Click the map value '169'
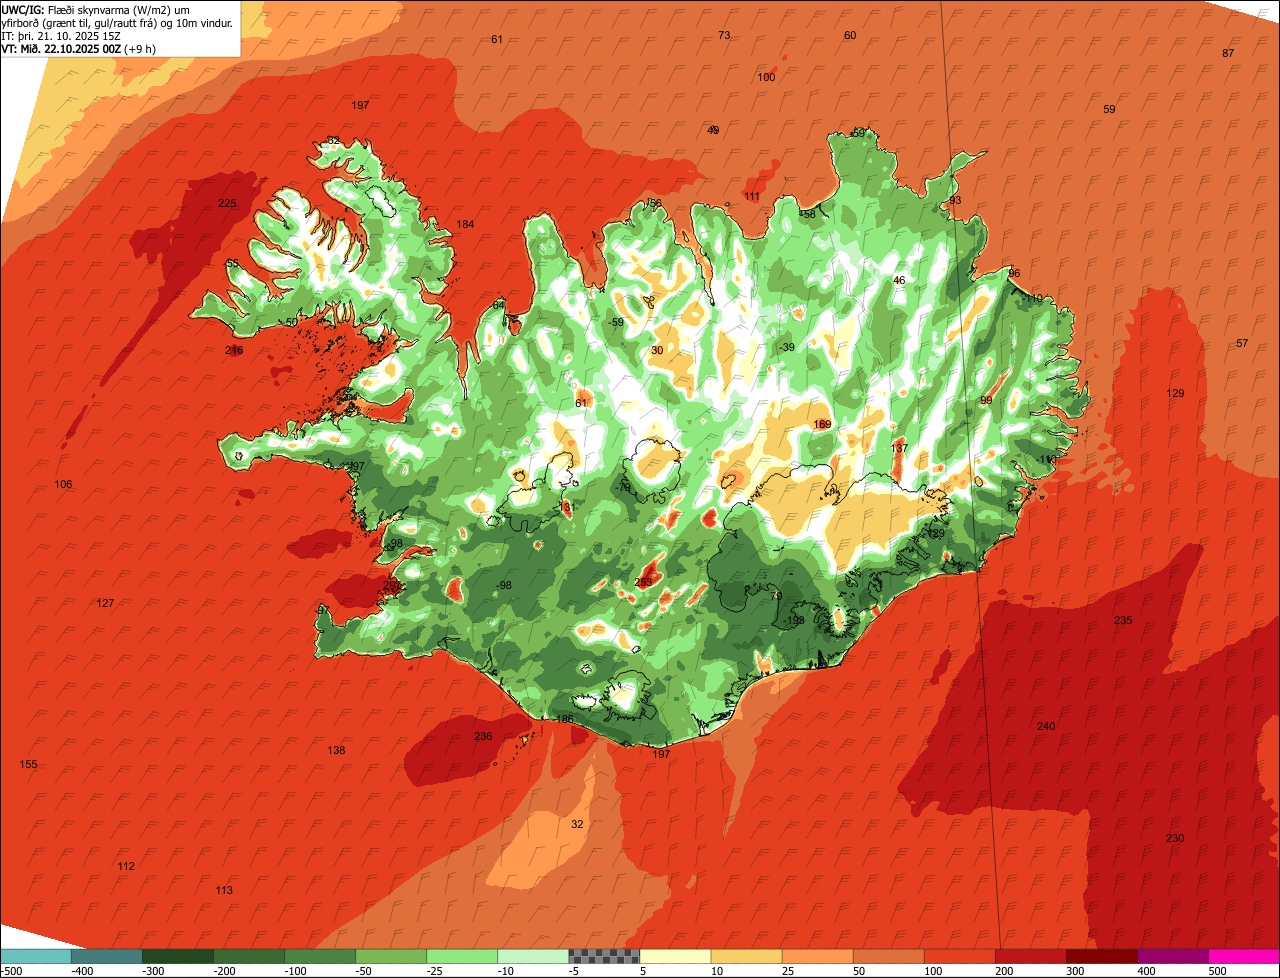 (x=822, y=424)
